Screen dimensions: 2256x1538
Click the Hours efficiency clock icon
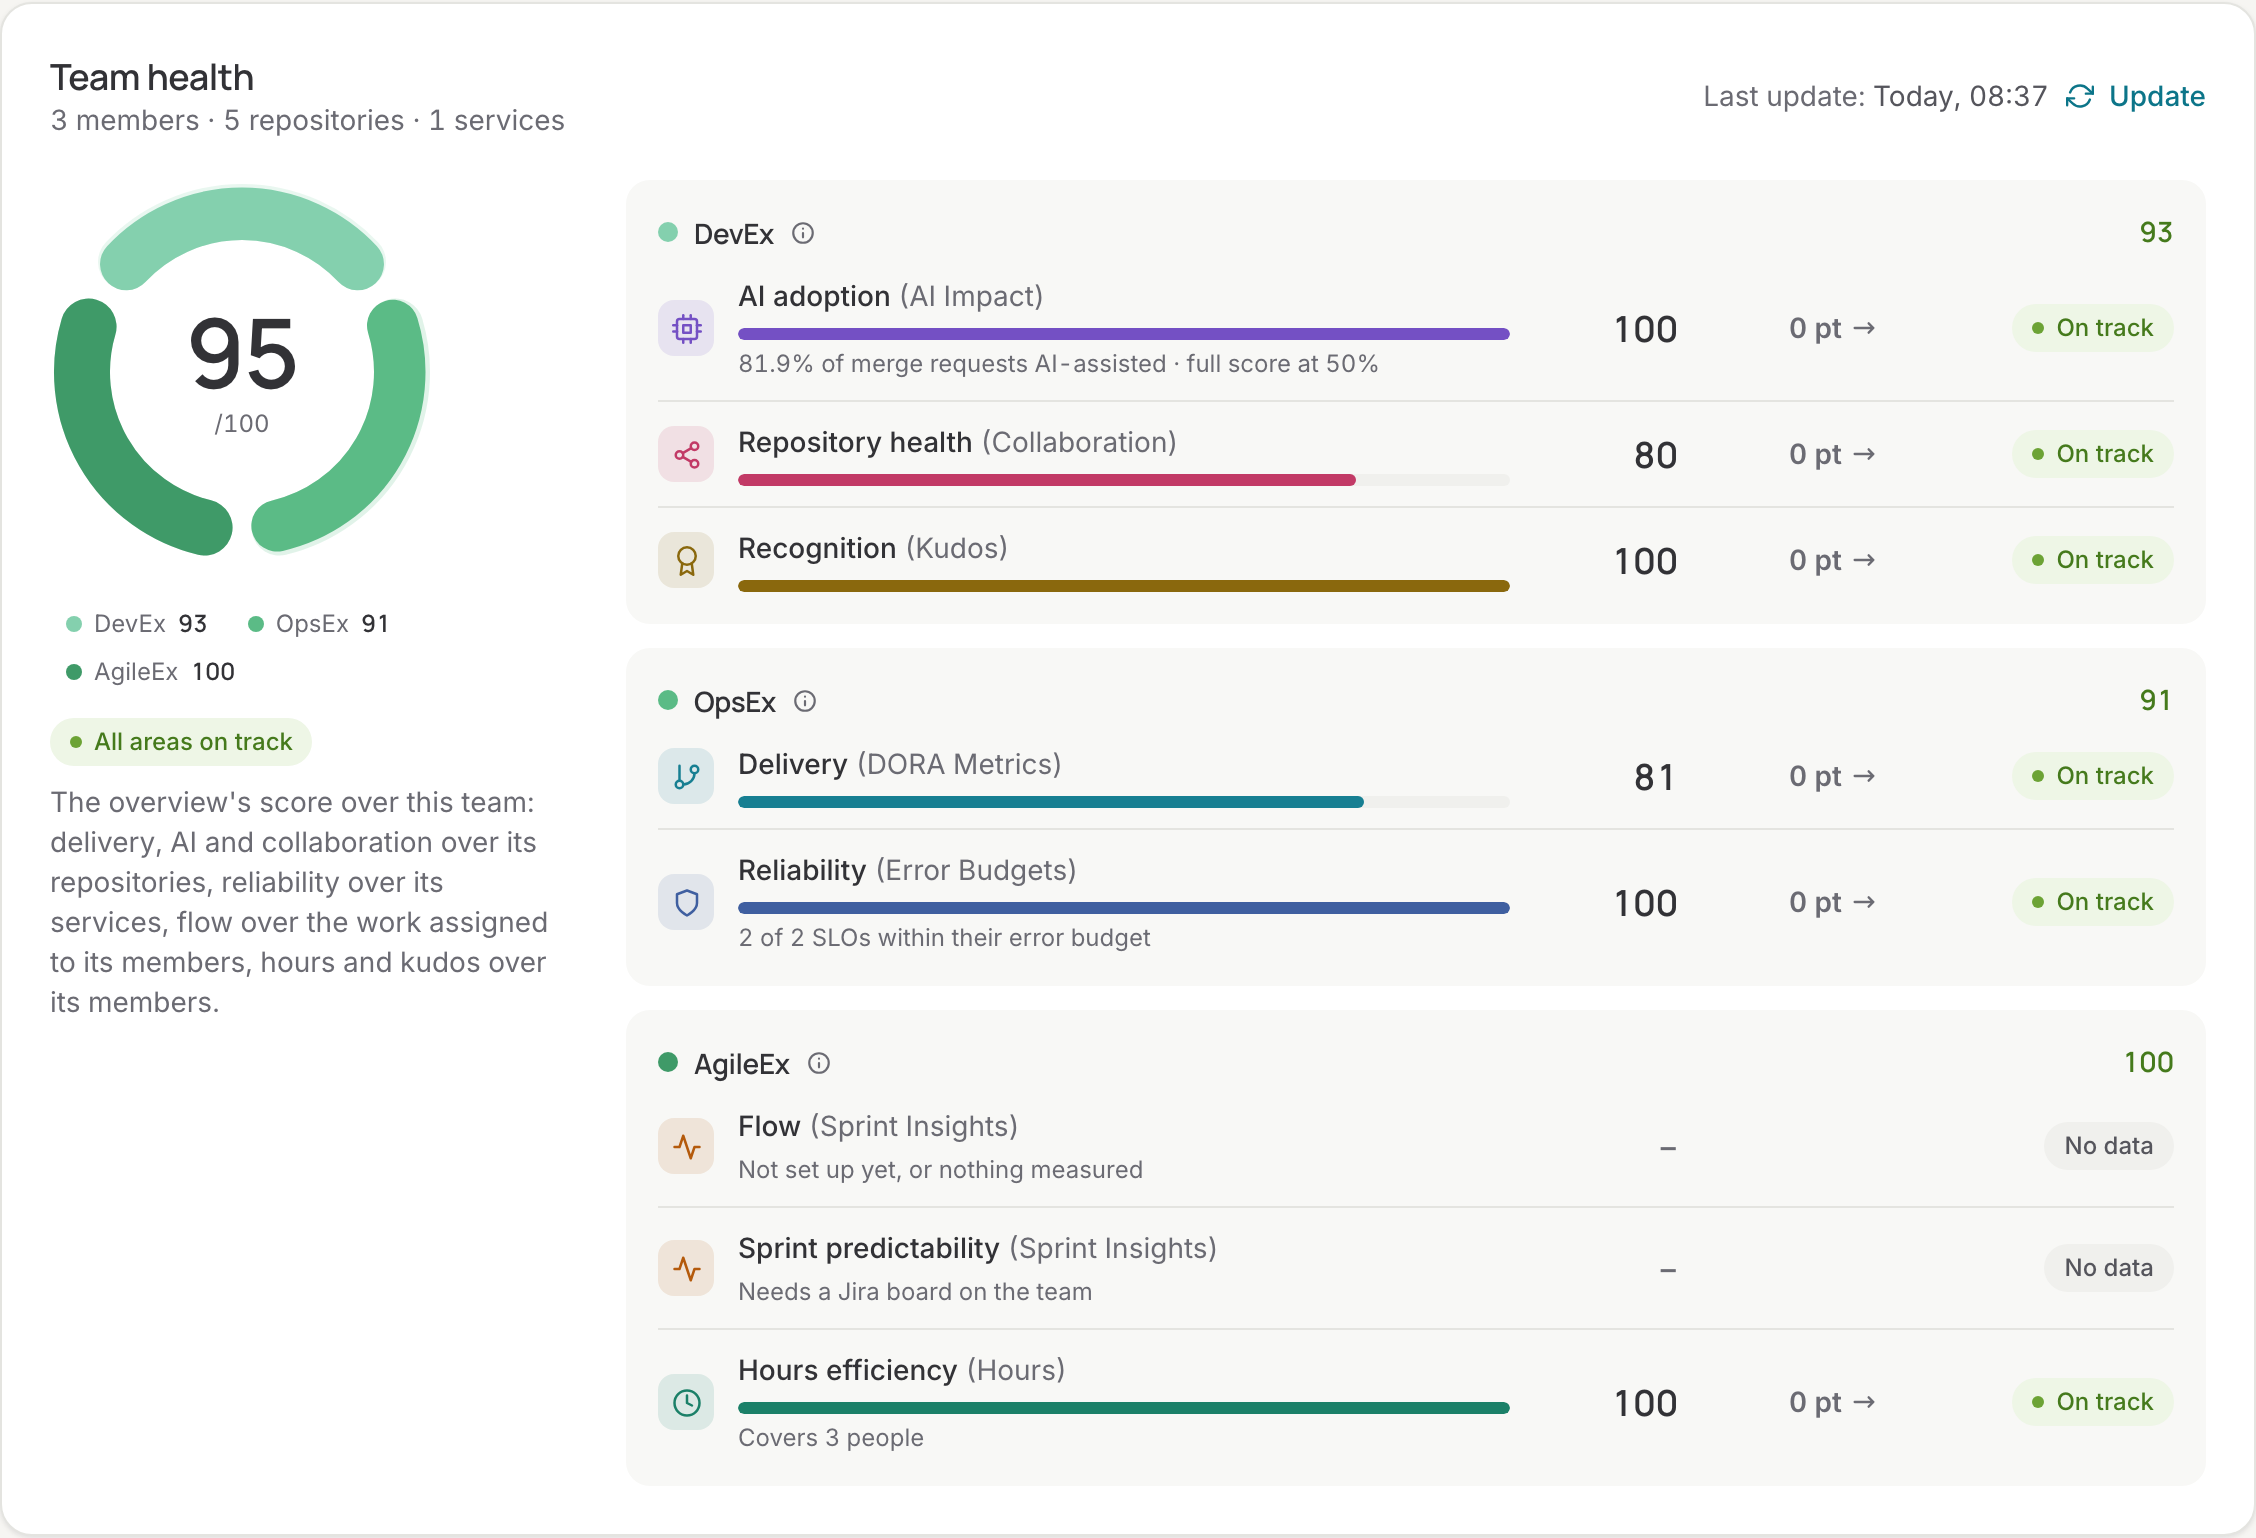coord(686,1402)
